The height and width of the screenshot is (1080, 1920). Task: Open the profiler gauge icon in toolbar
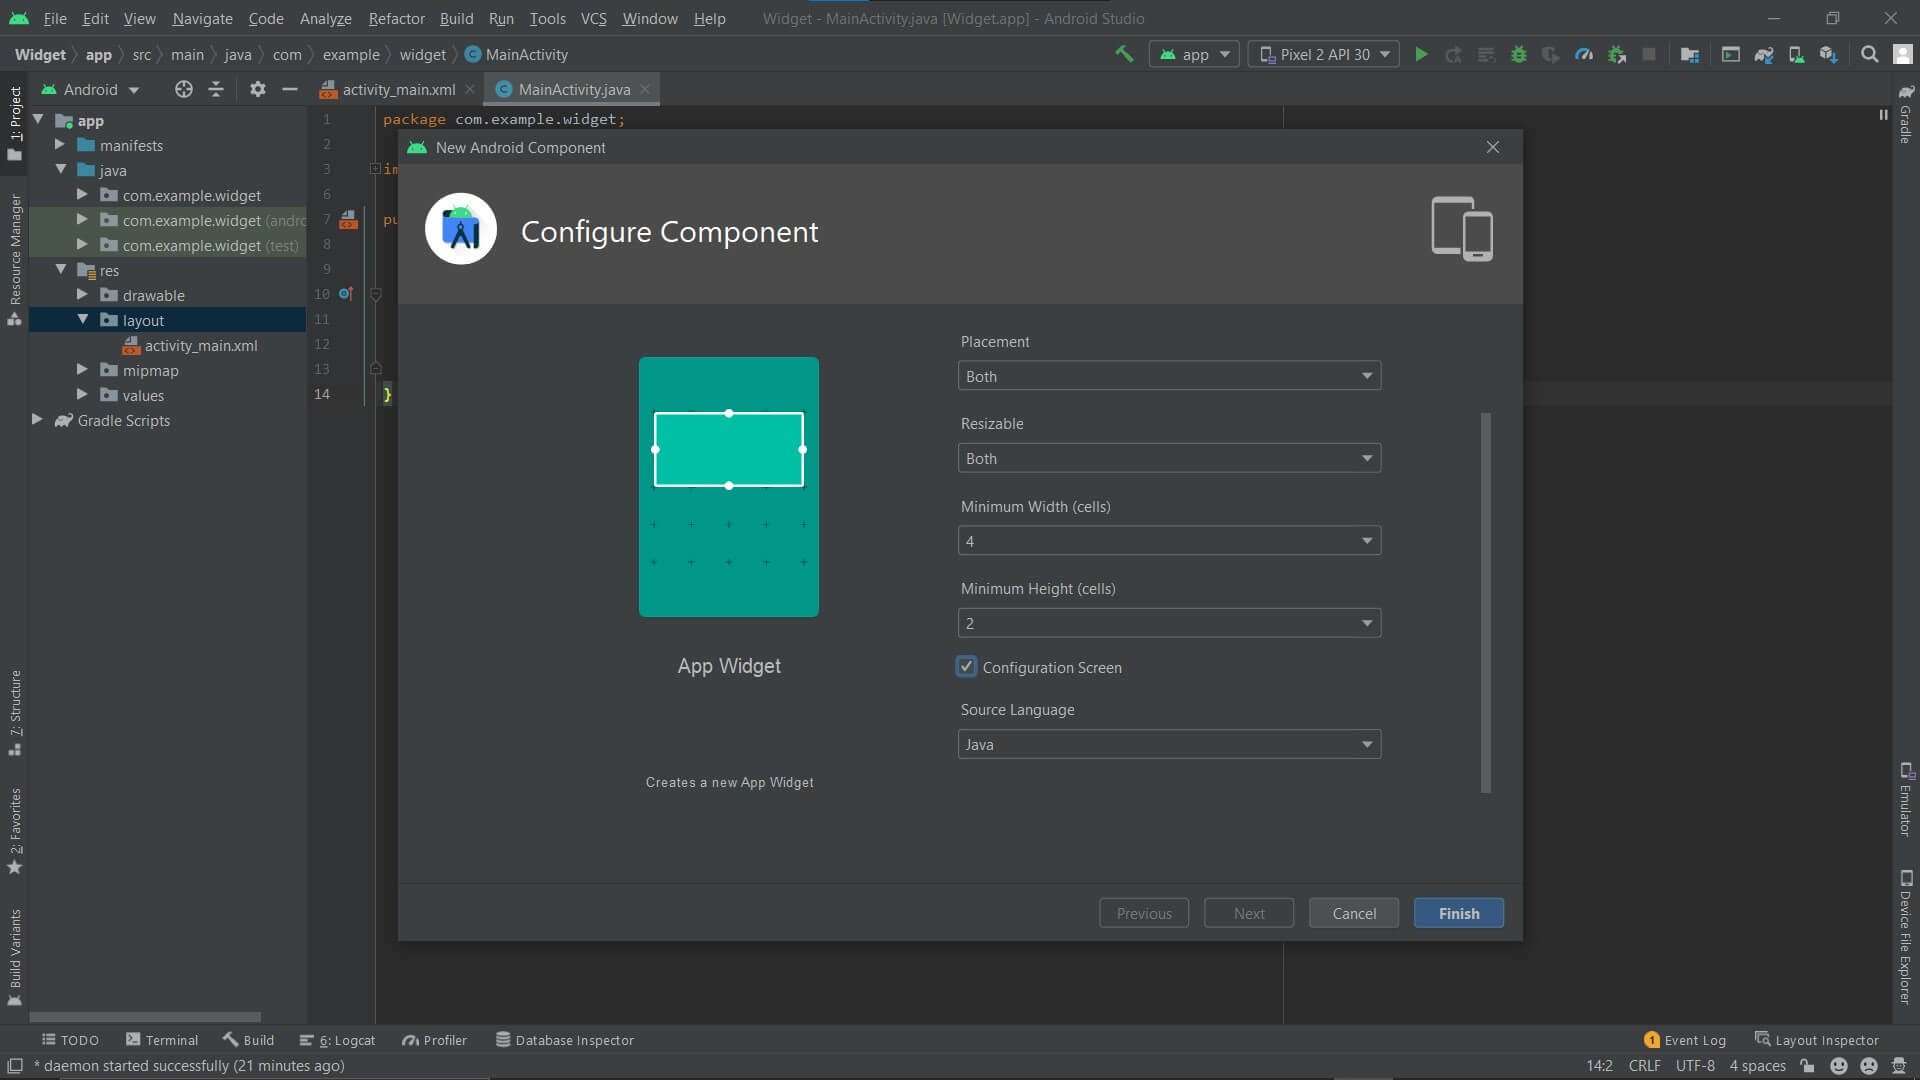pos(1584,54)
